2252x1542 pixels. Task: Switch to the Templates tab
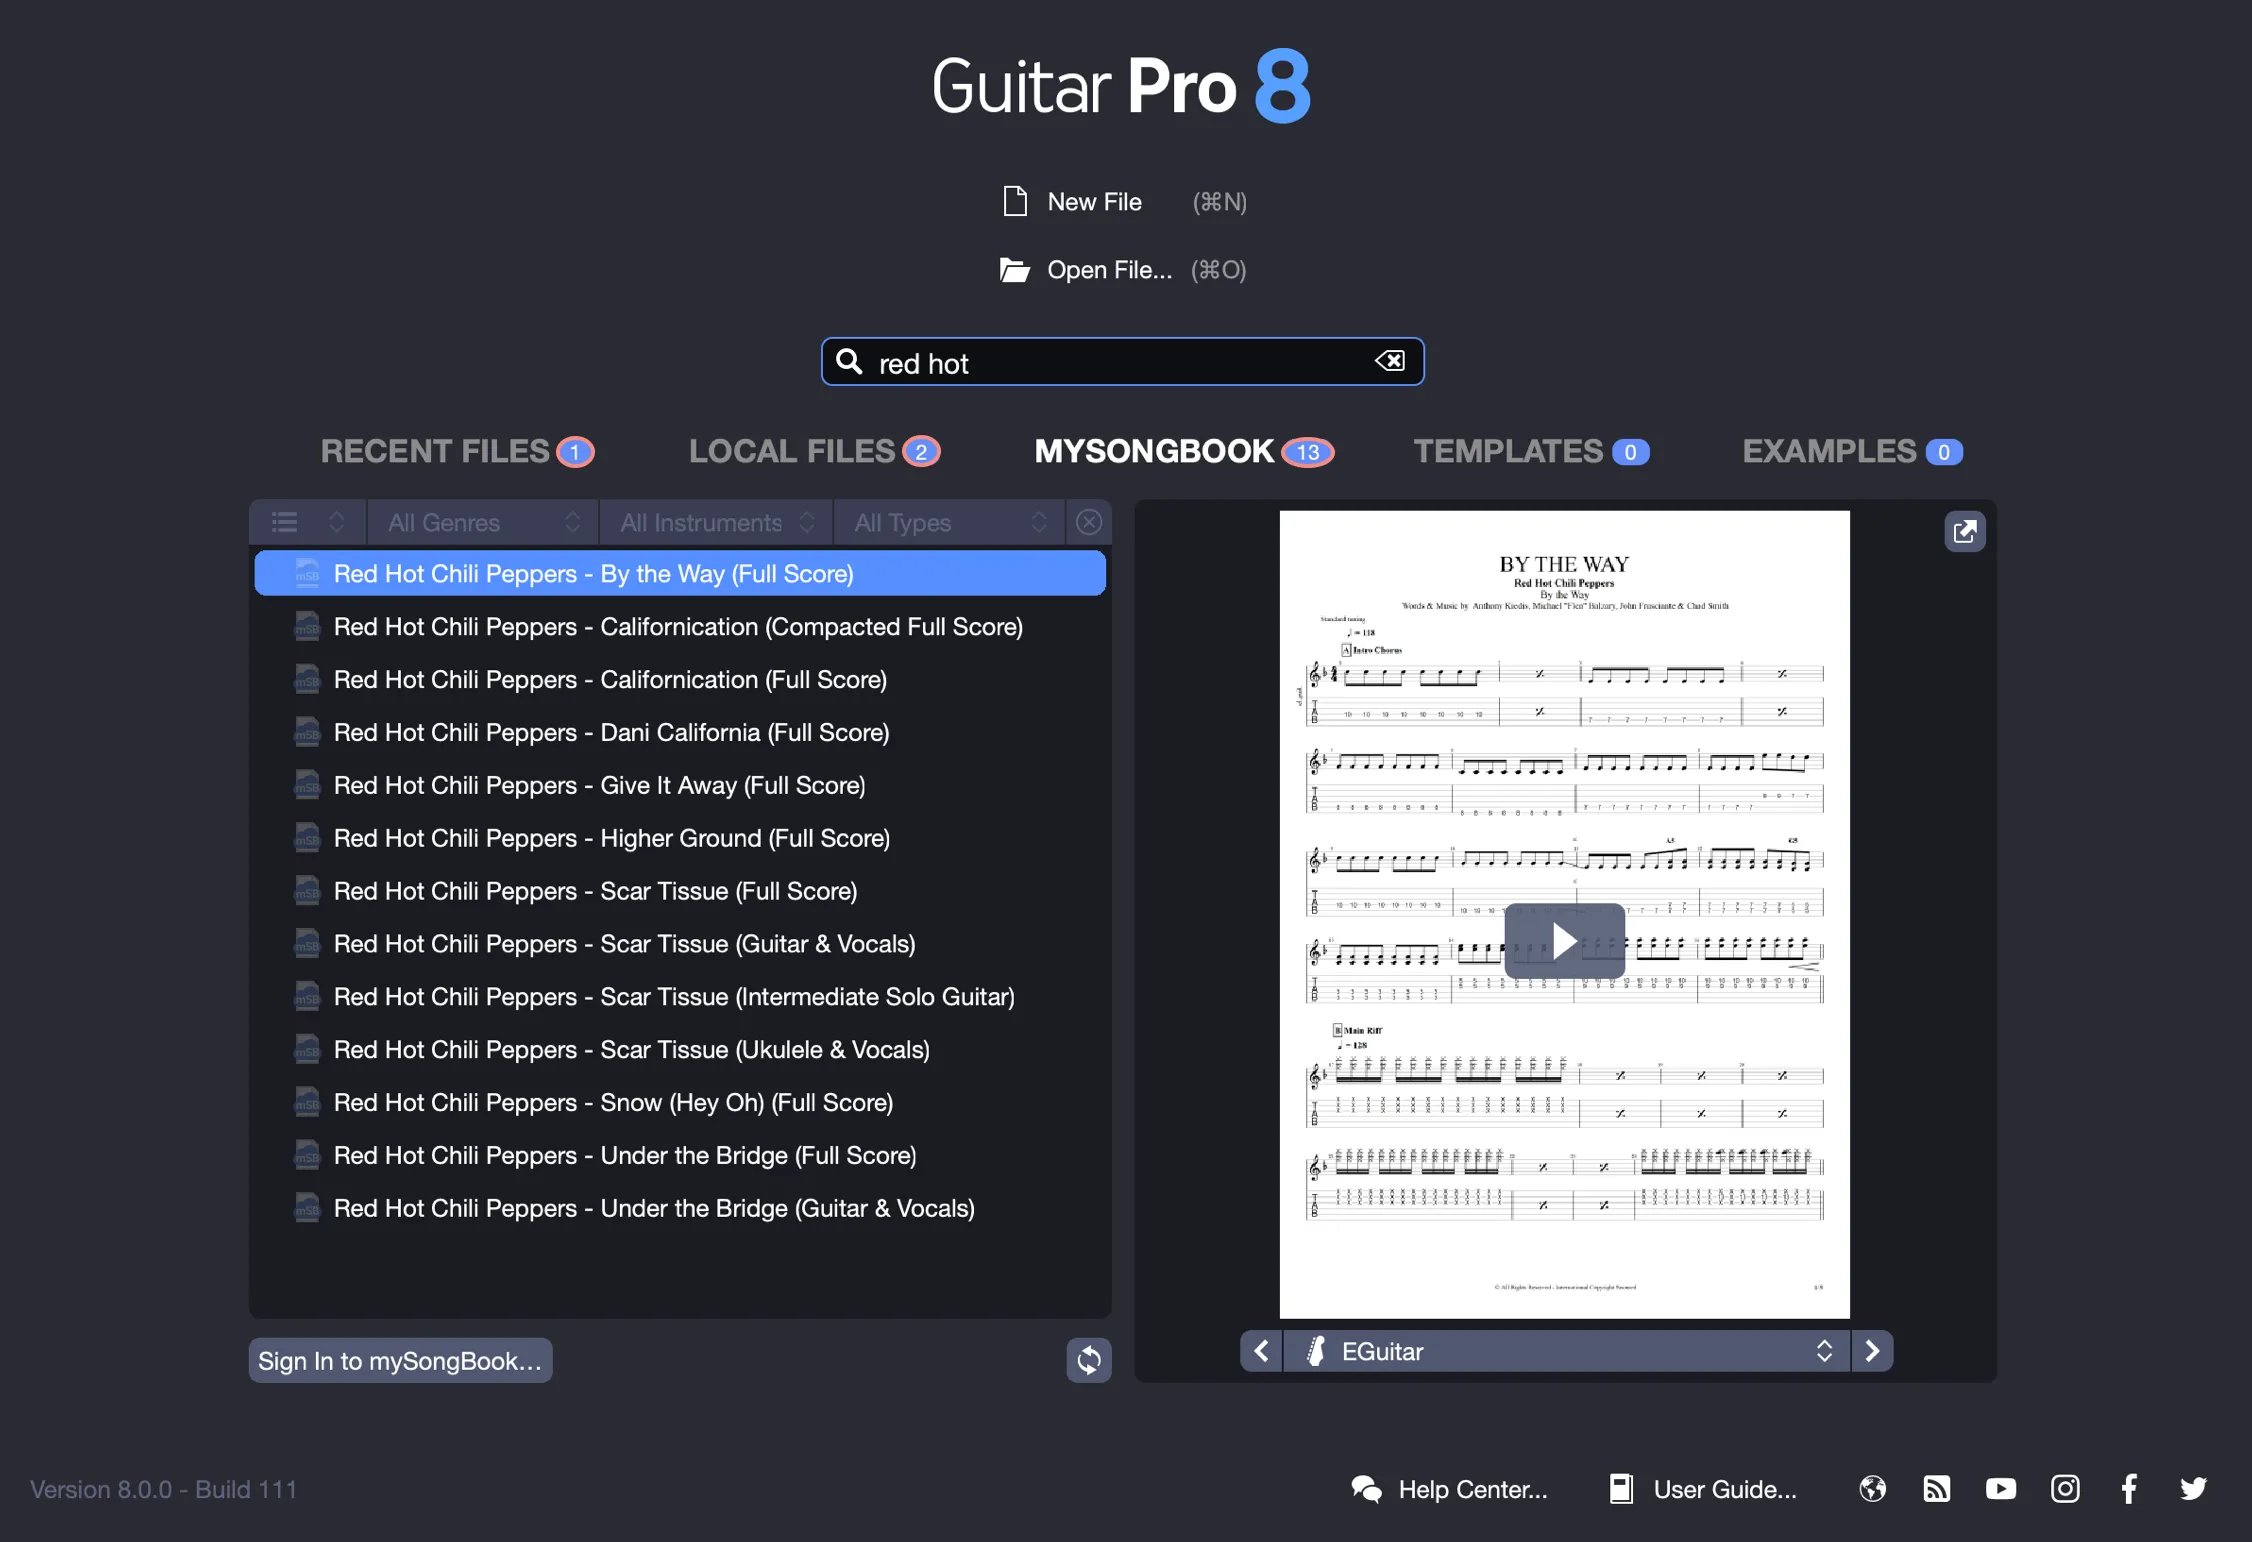tap(1531, 452)
